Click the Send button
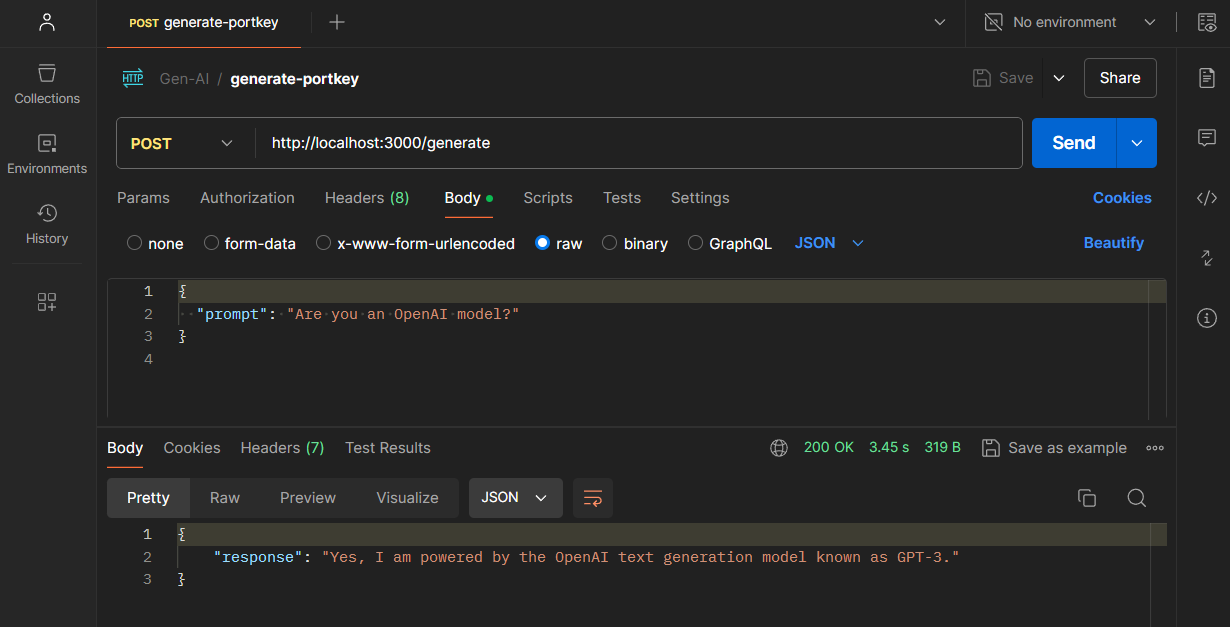The image size is (1230, 627). (x=1073, y=143)
